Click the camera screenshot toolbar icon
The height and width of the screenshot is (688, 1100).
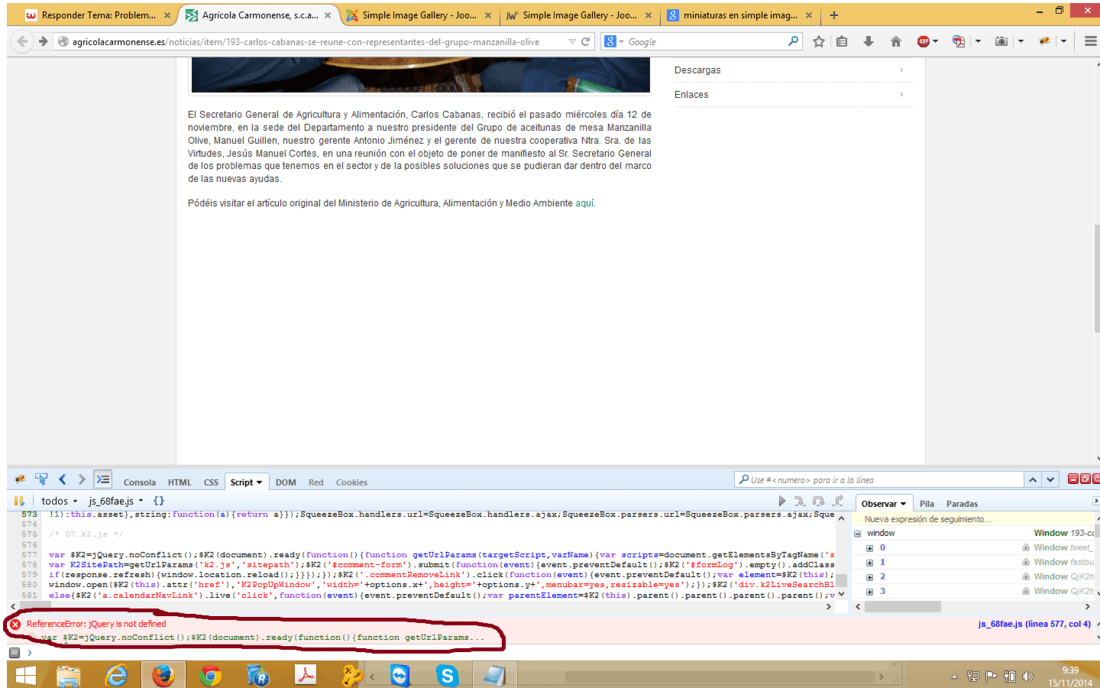click(x=1001, y=41)
